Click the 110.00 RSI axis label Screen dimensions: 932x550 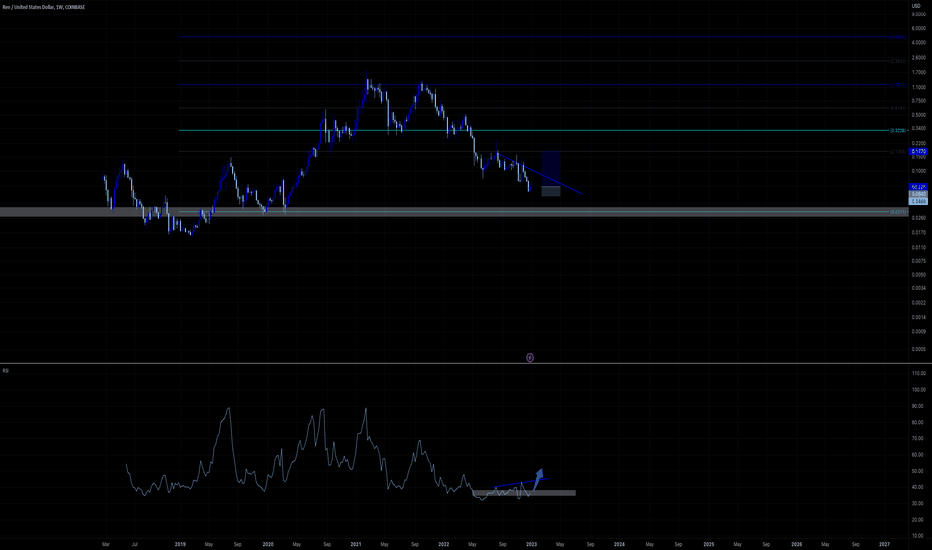pyautogui.click(x=918, y=373)
